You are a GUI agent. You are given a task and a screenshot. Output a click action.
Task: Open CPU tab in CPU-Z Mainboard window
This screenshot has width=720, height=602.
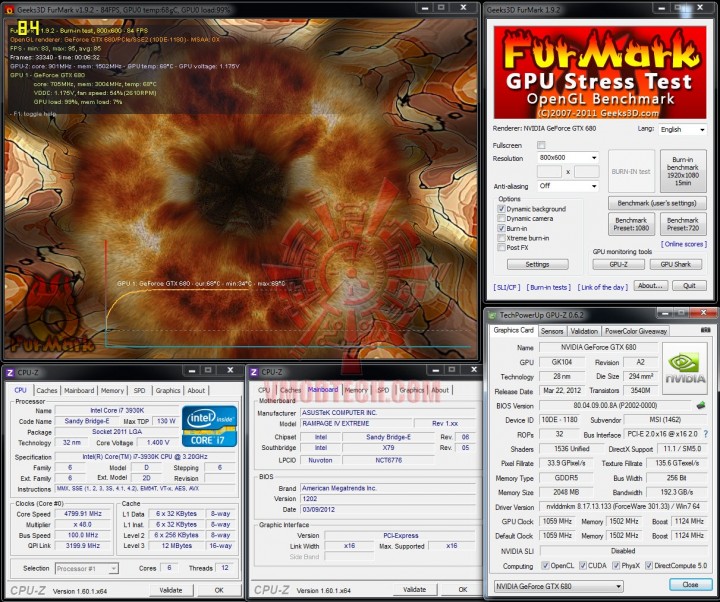pos(264,390)
